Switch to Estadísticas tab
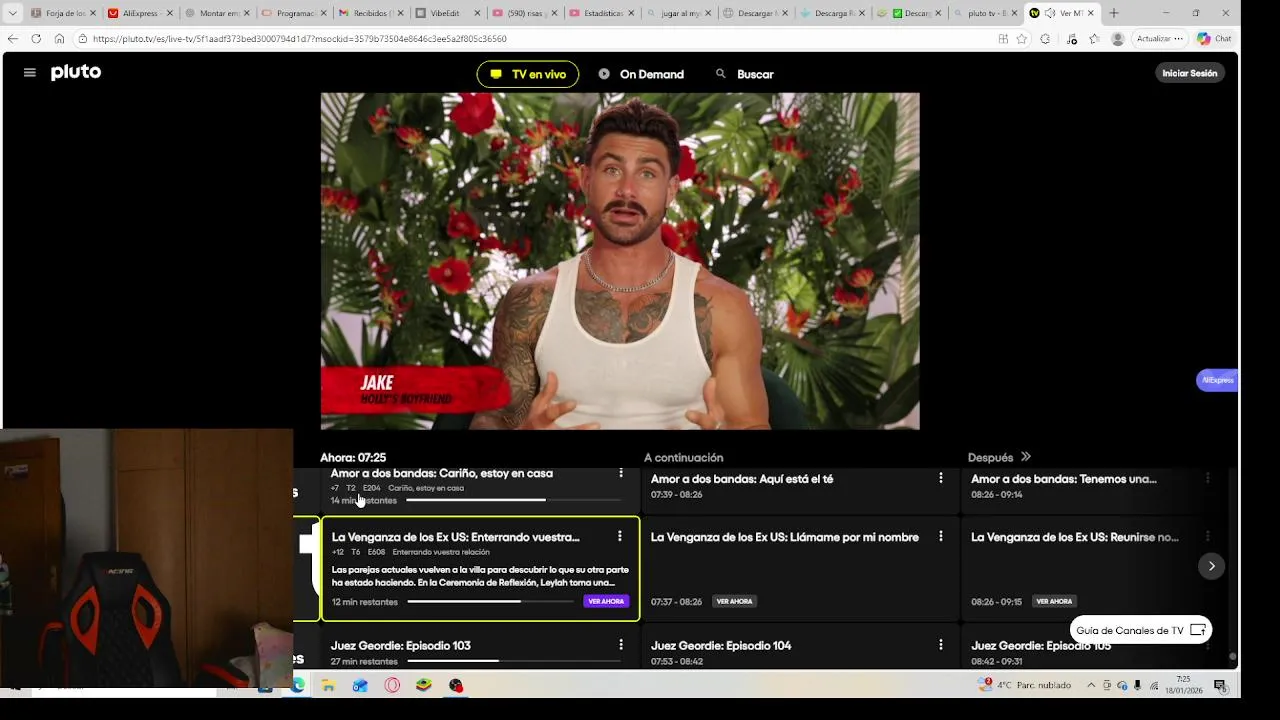 pos(602,13)
